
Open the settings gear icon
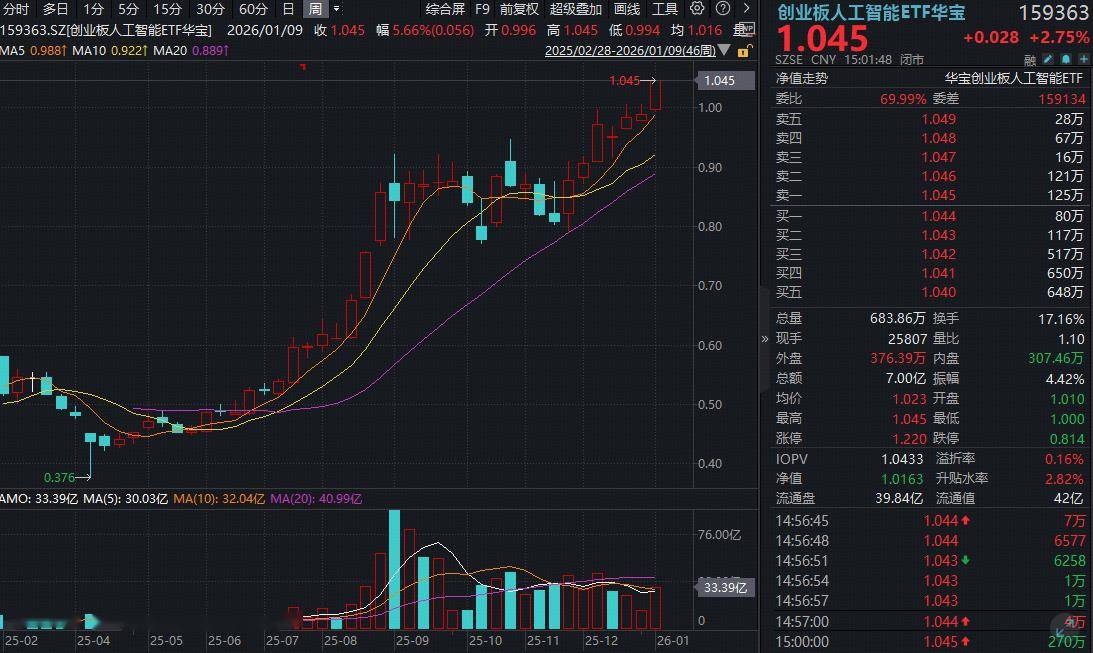[x=697, y=9]
